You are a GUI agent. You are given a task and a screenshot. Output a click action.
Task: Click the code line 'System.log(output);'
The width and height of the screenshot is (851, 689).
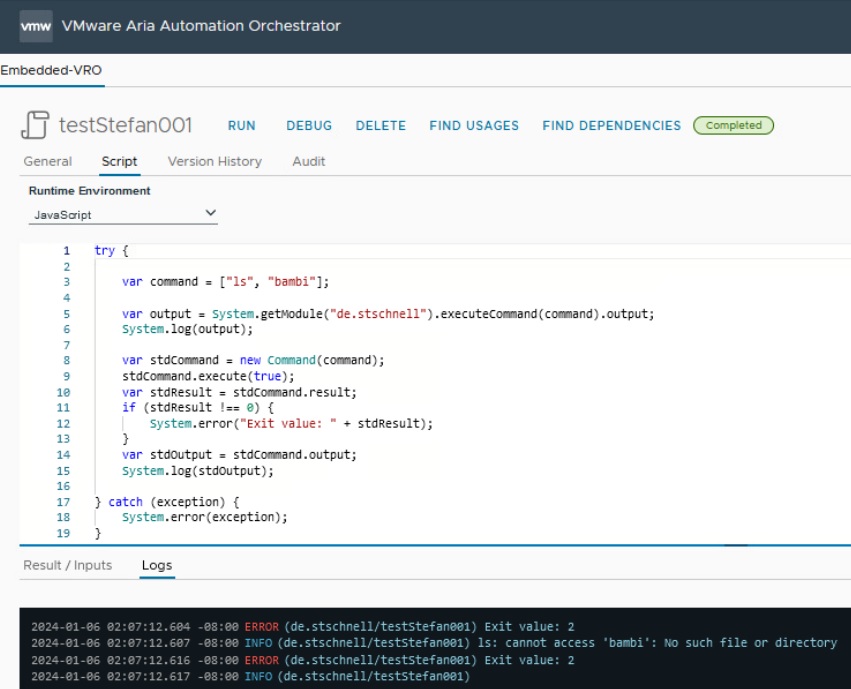tap(187, 329)
